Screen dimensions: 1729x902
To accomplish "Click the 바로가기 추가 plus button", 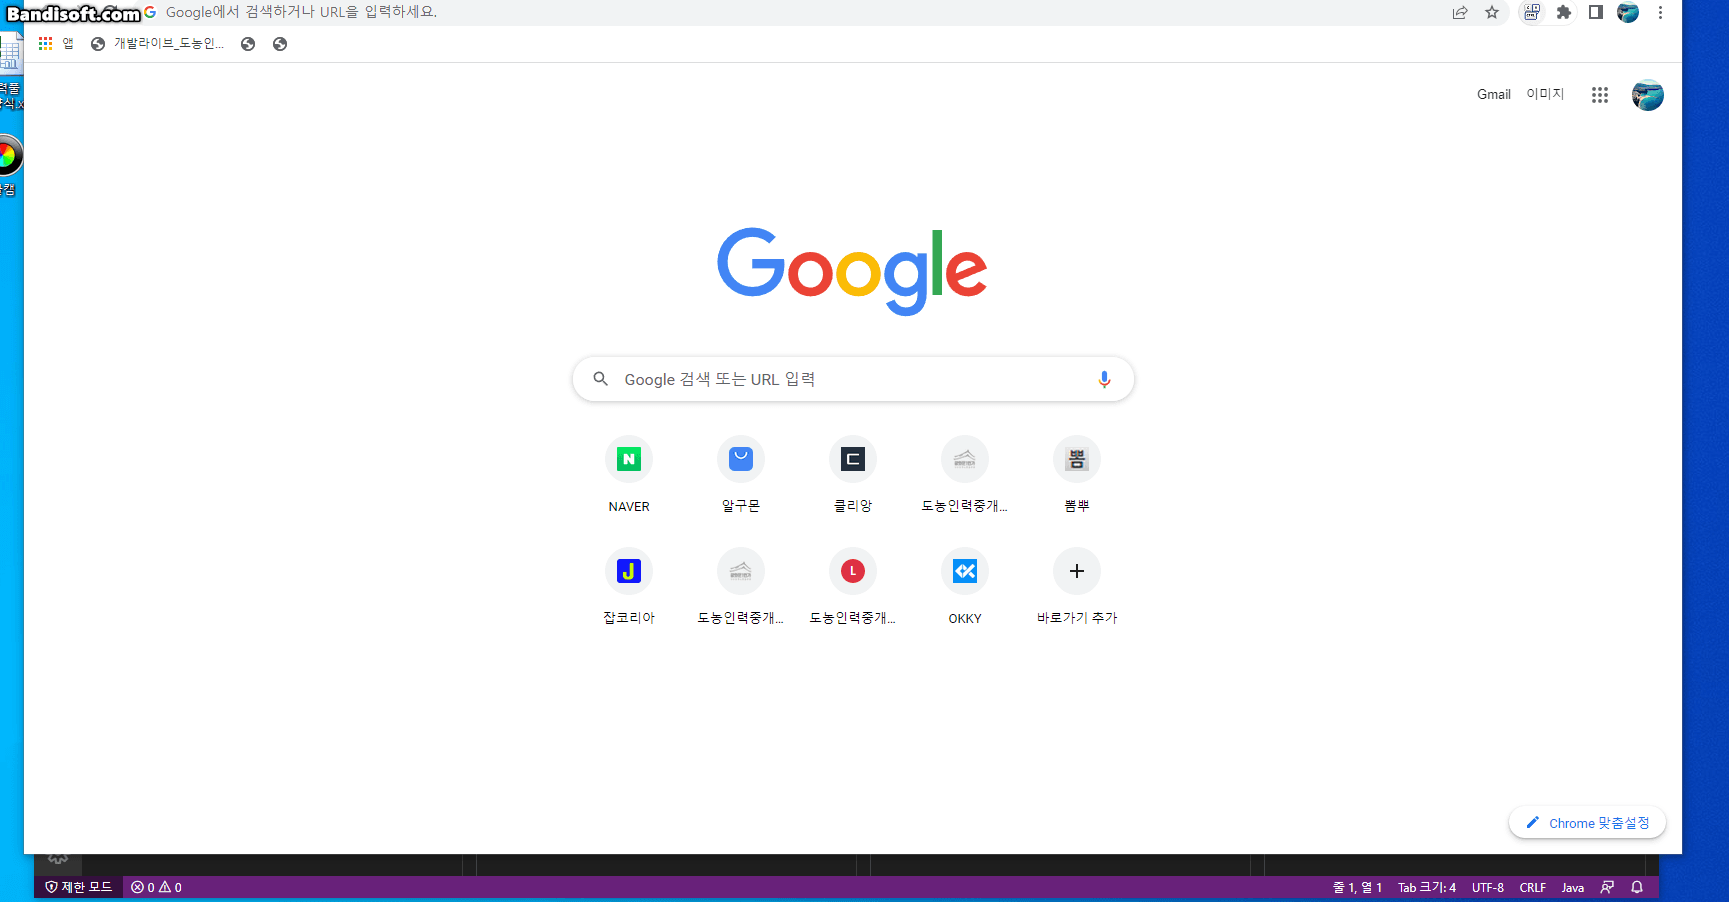I will tap(1077, 571).
